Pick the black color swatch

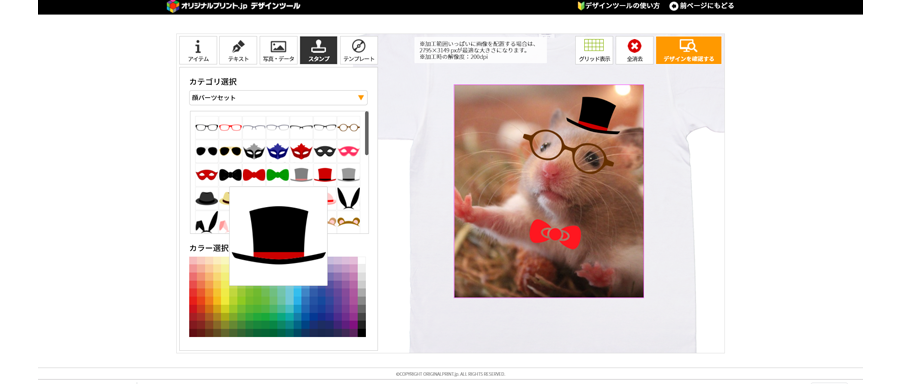point(362,332)
